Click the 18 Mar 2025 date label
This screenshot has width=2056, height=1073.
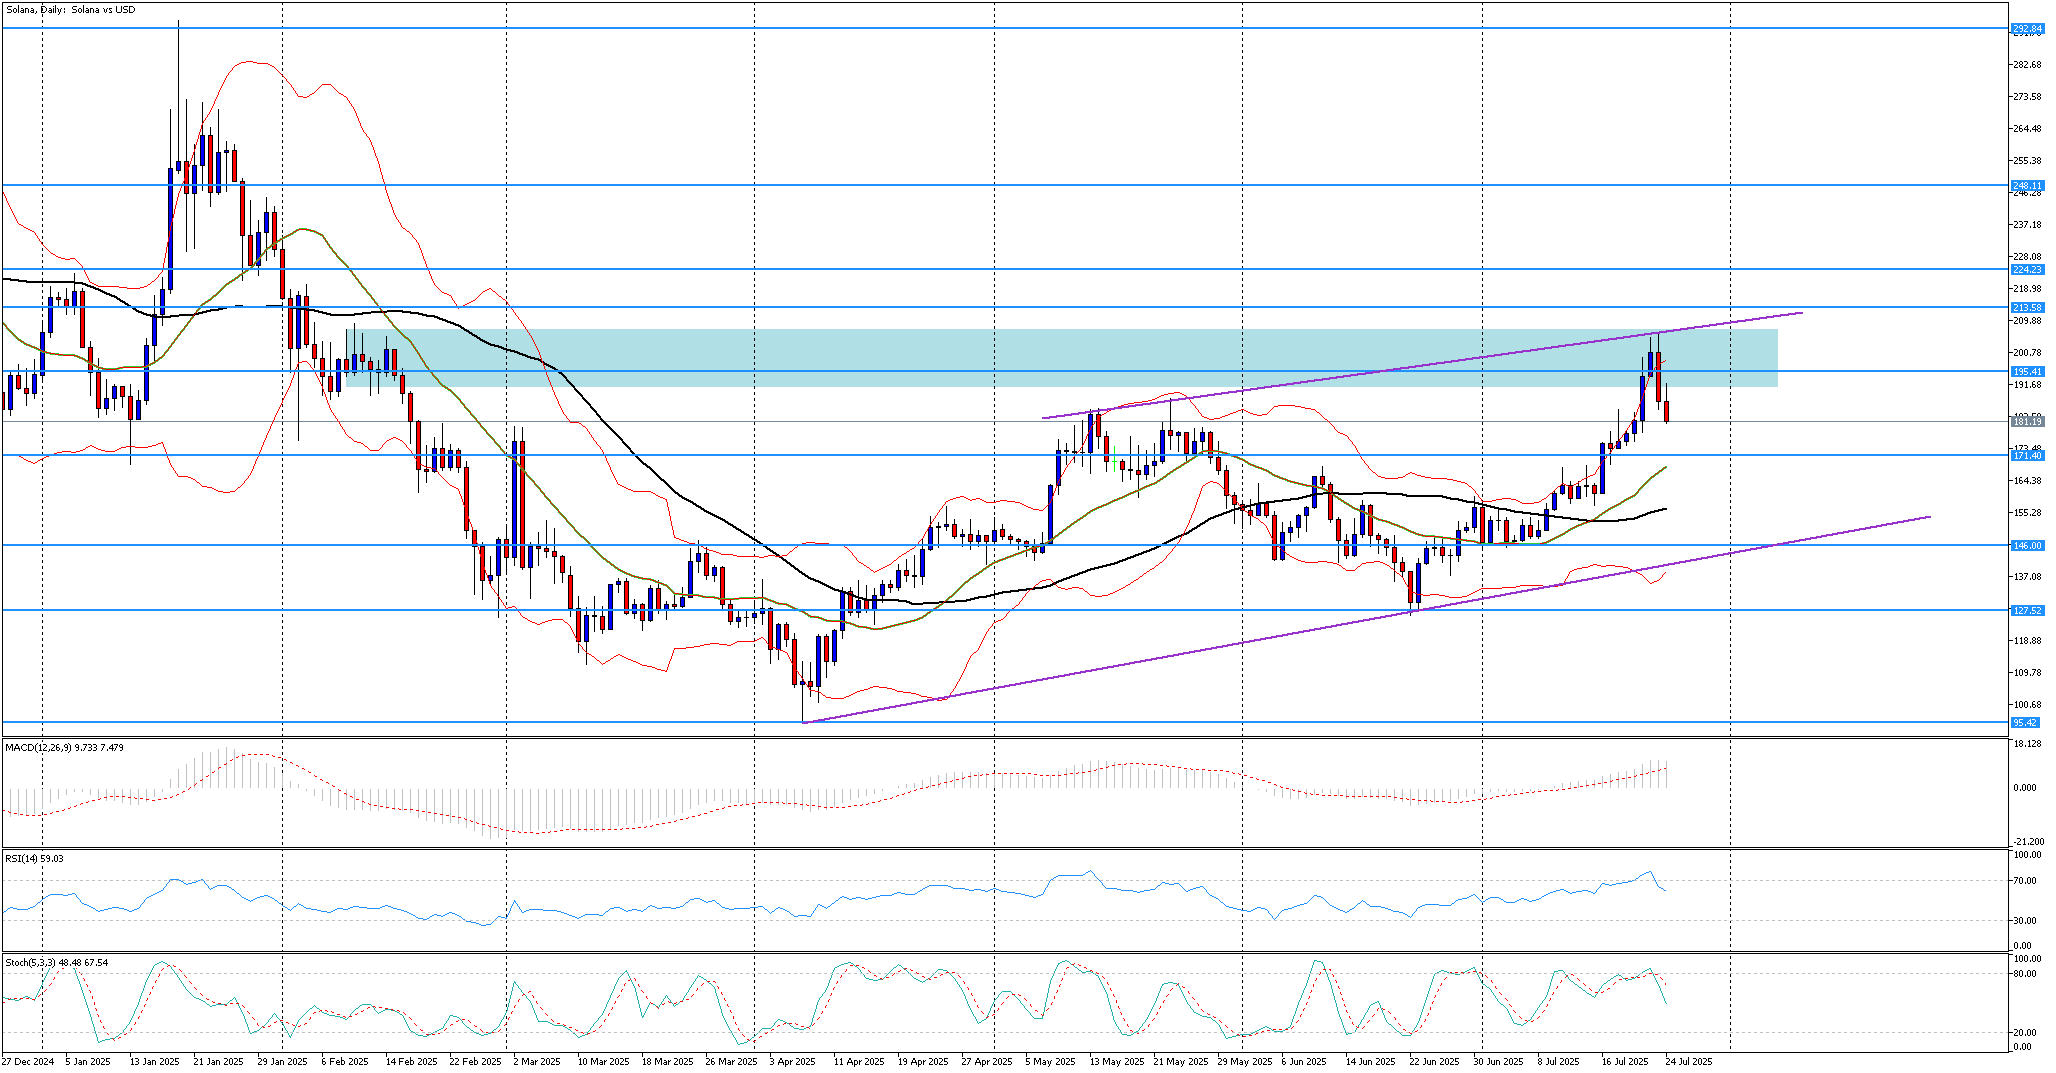(667, 1061)
